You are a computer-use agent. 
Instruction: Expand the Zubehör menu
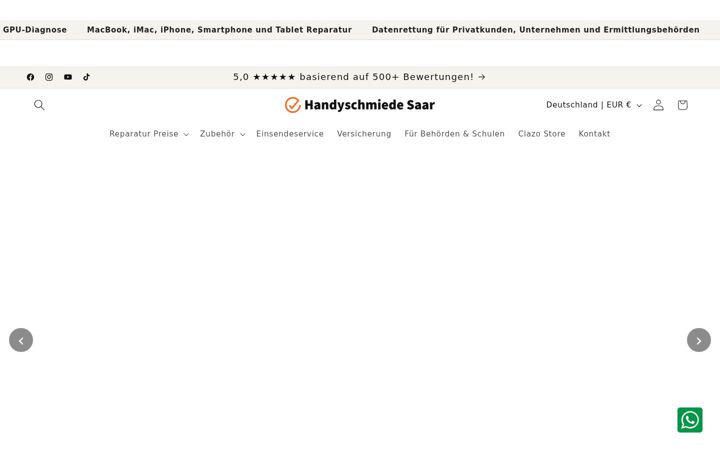tap(222, 134)
